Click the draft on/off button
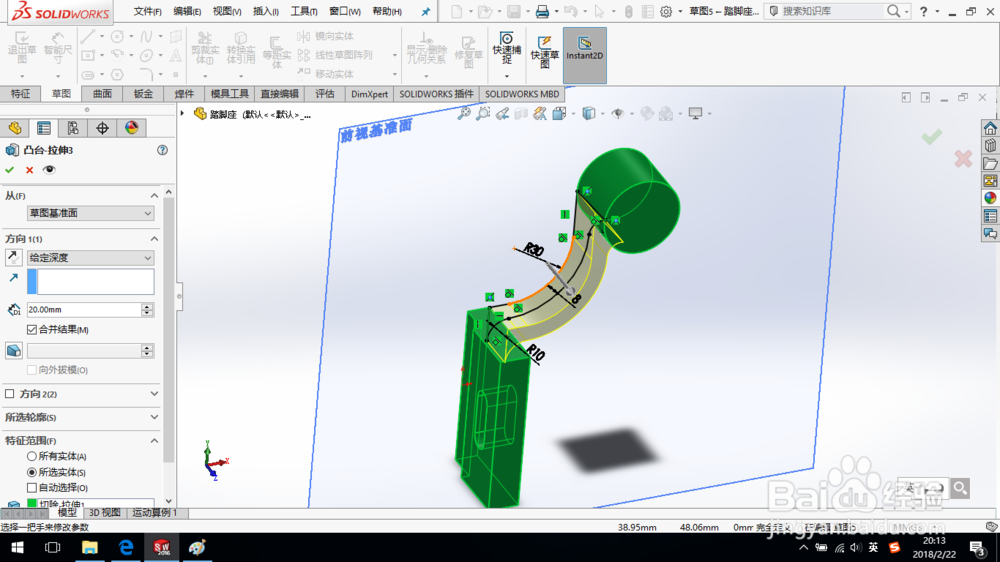 pyautogui.click(x=13, y=351)
